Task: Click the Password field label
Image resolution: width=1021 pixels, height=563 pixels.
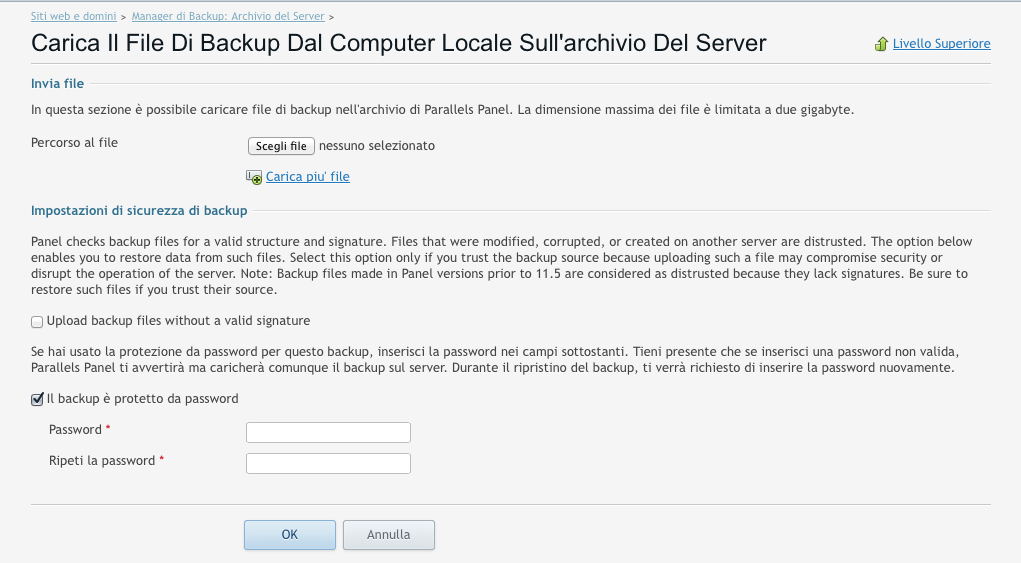Action: click(76, 430)
